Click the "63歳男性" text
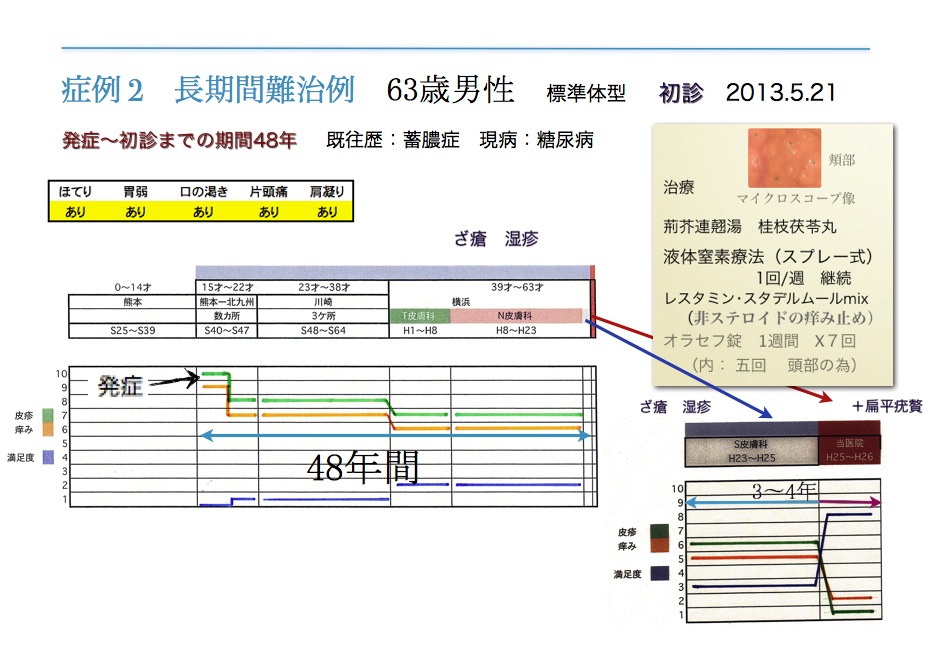This screenshot has height=653, width=928. tap(450, 91)
